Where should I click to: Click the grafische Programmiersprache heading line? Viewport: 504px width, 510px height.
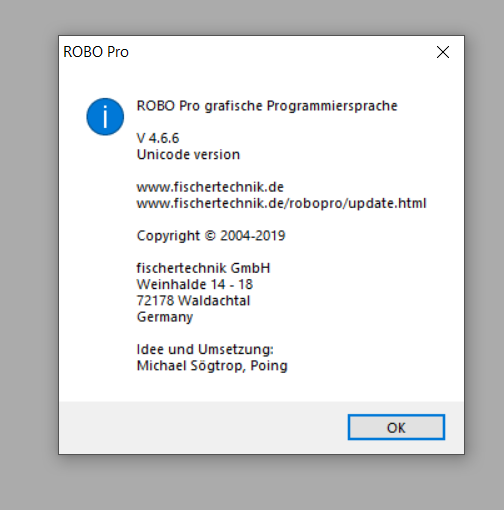[267, 106]
